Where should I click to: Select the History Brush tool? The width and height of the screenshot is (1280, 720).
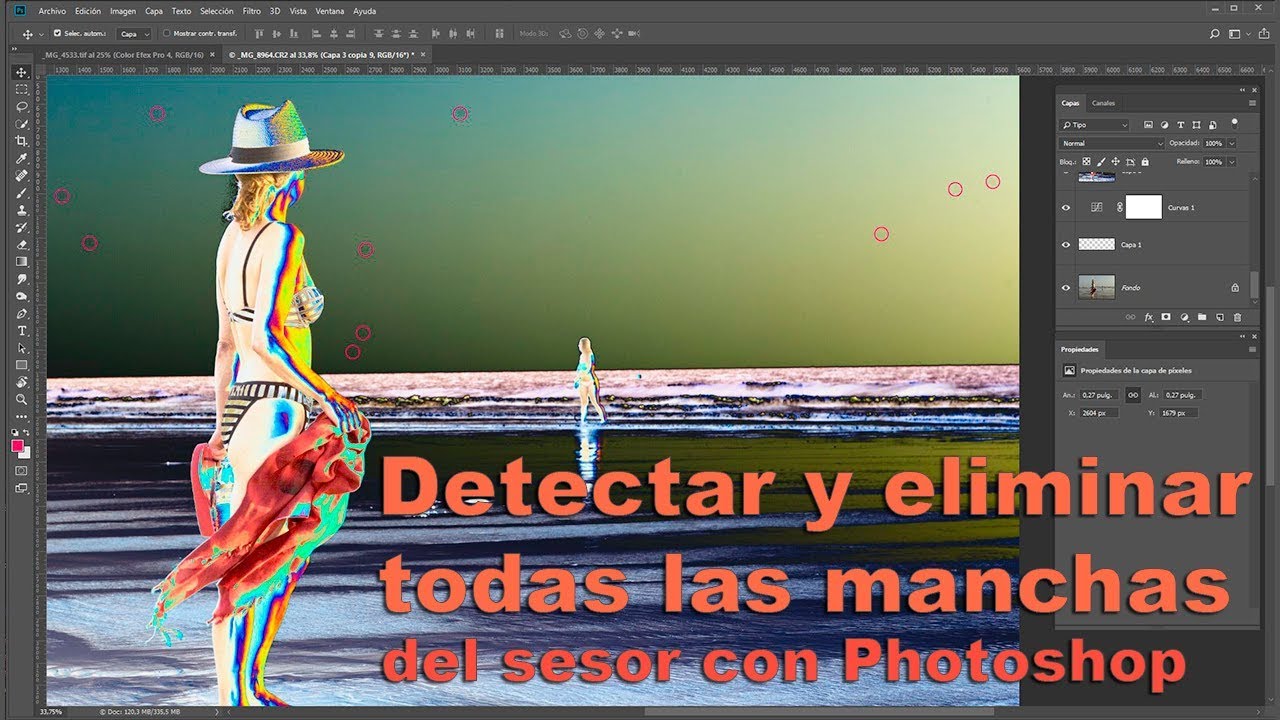tap(22, 227)
